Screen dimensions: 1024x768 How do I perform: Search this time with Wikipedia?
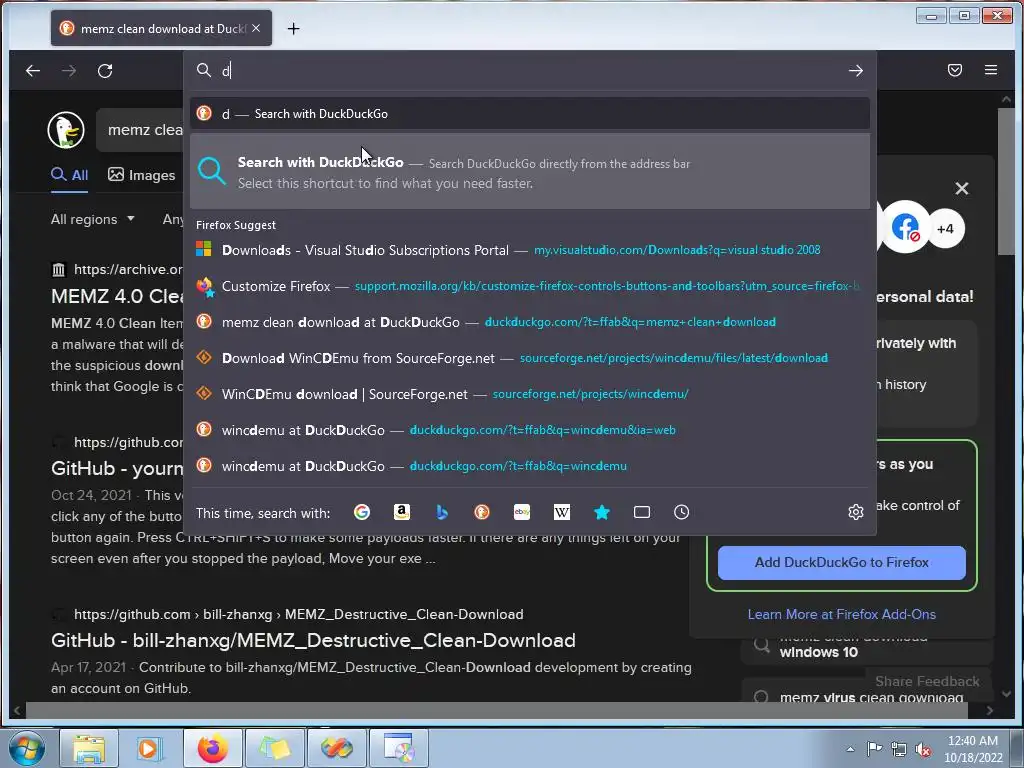click(x=562, y=513)
